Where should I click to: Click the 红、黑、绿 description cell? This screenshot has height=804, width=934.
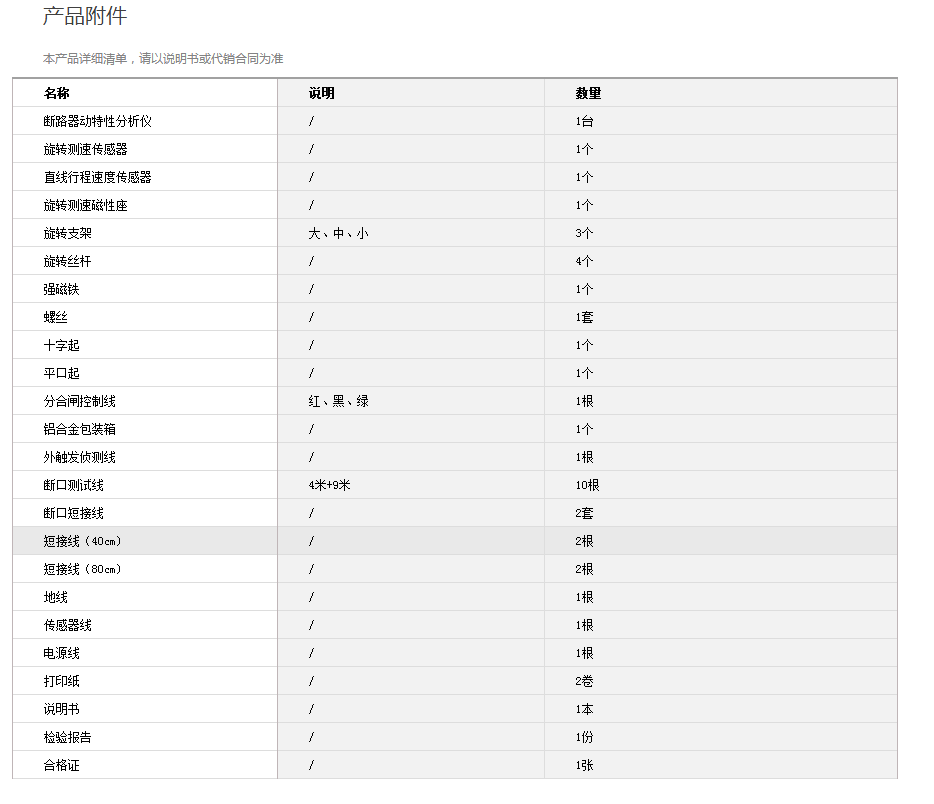[338, 401]
